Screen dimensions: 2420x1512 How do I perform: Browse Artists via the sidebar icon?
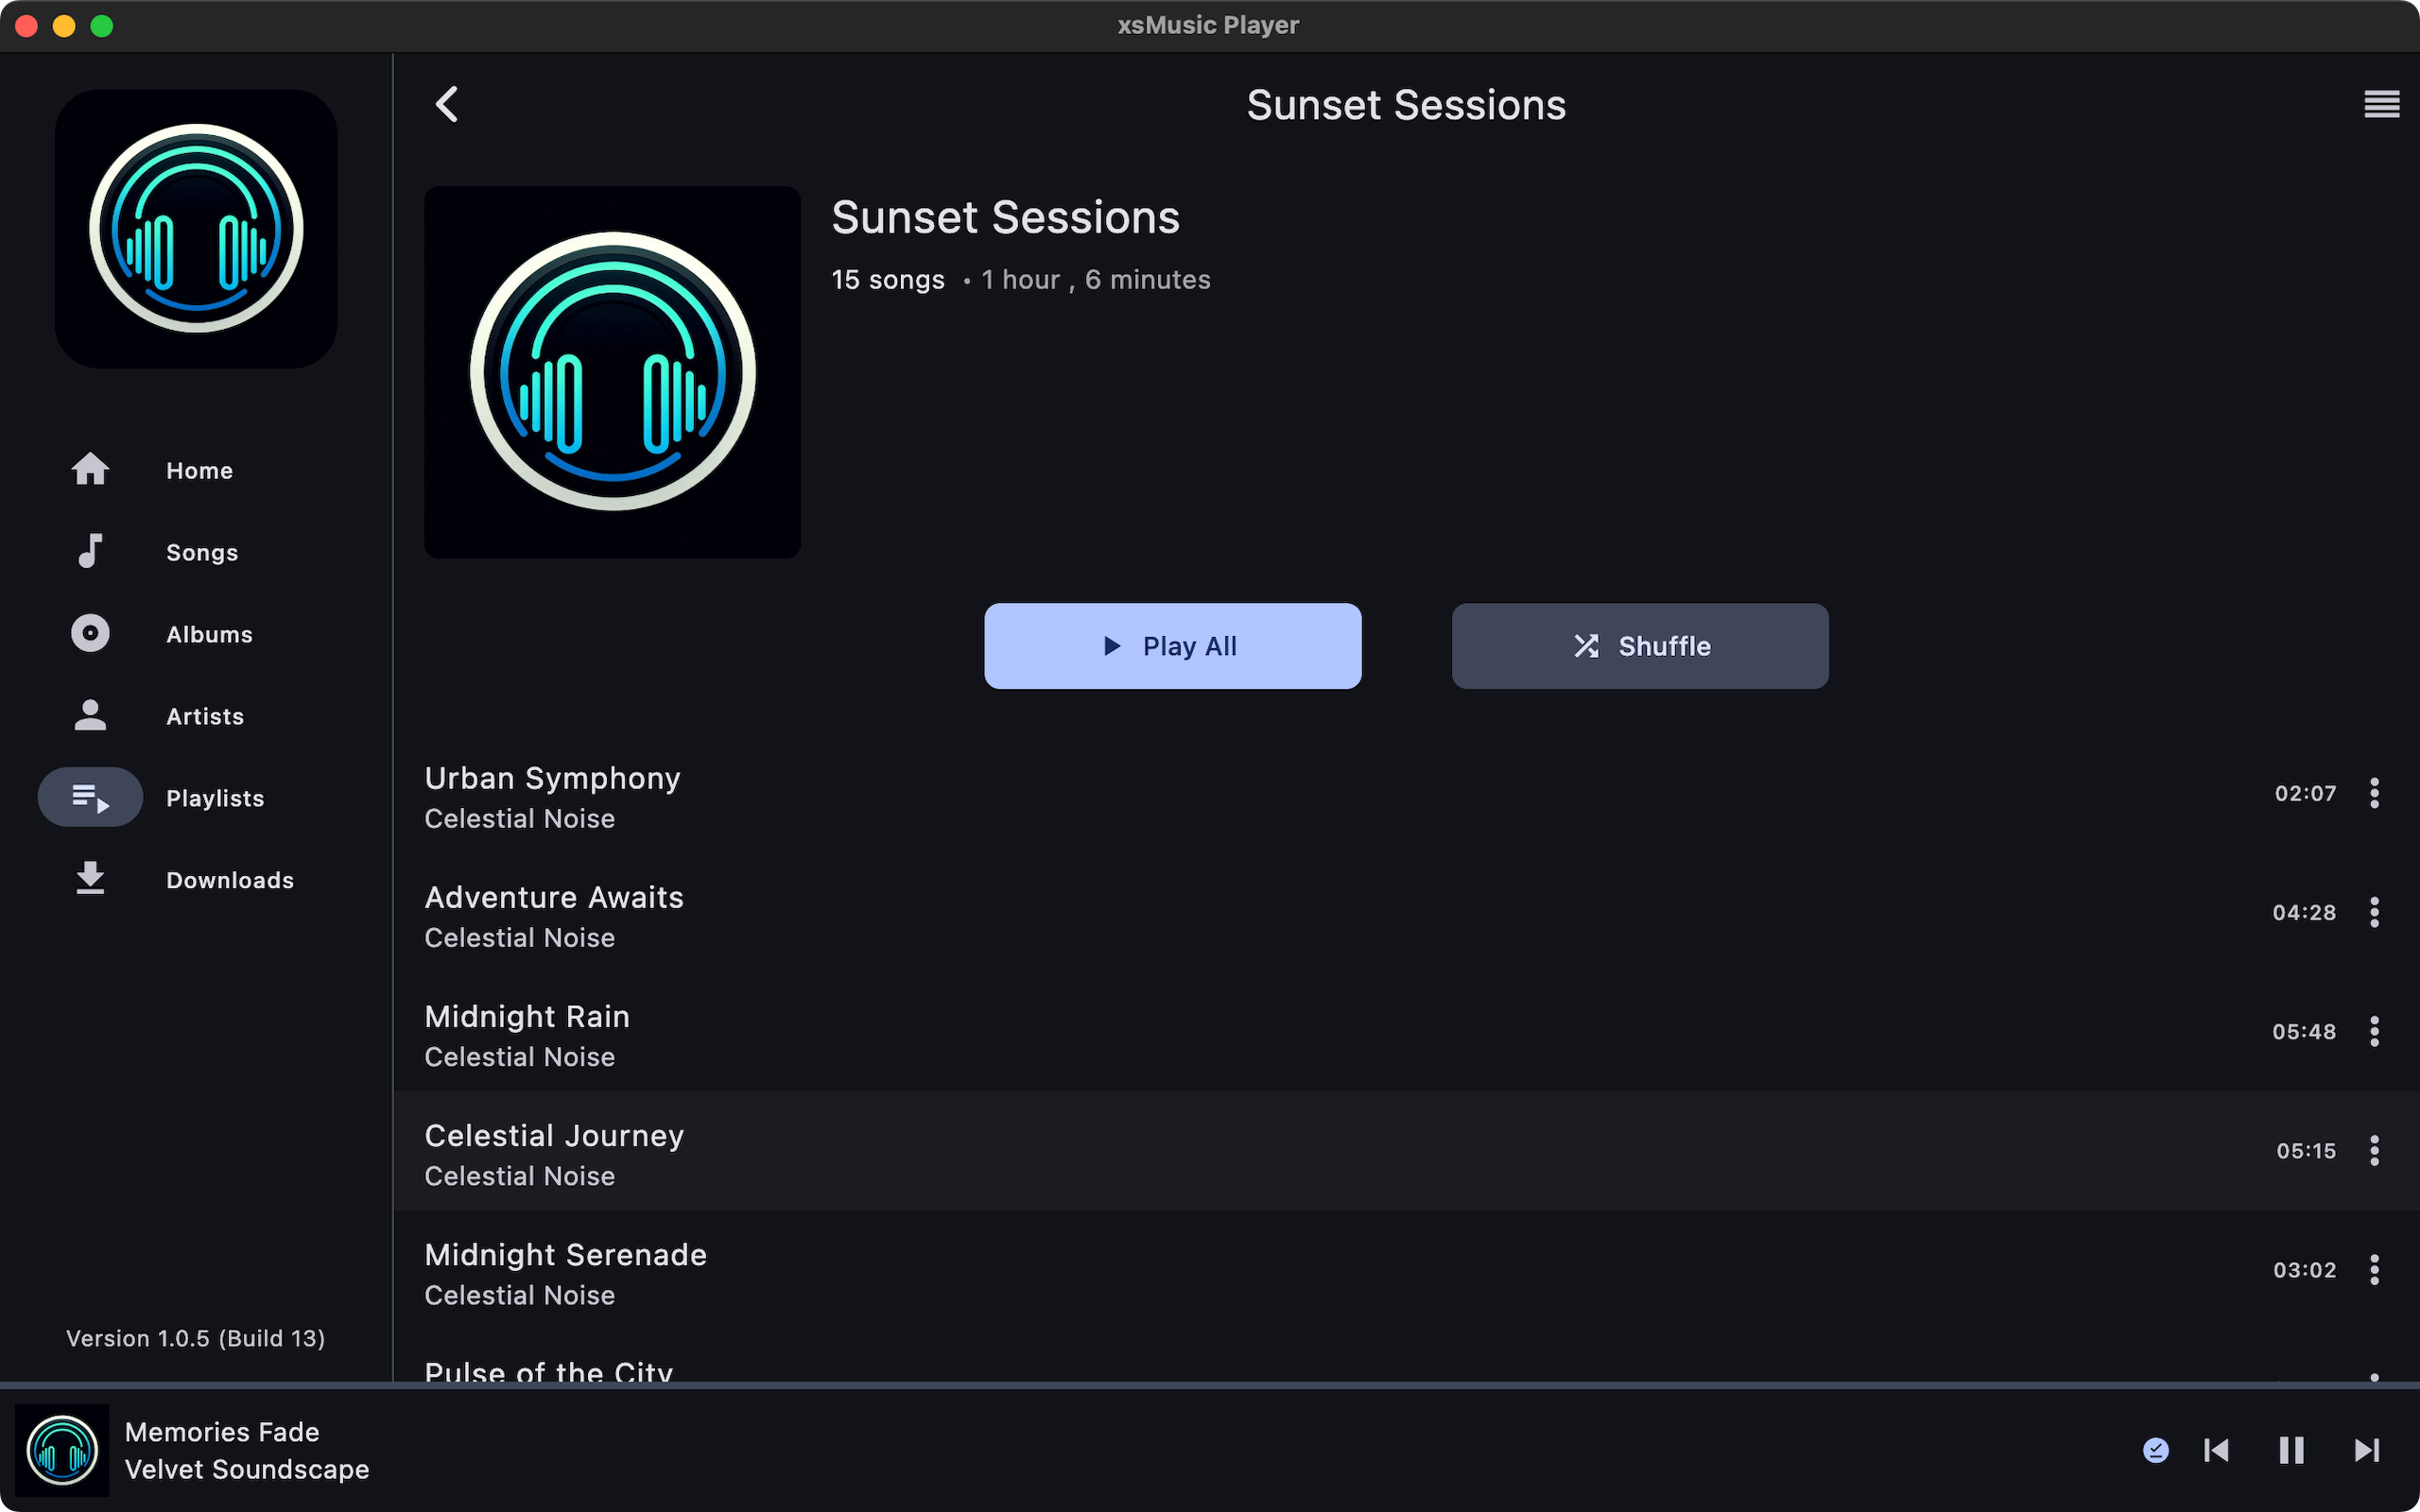point(90,715)
